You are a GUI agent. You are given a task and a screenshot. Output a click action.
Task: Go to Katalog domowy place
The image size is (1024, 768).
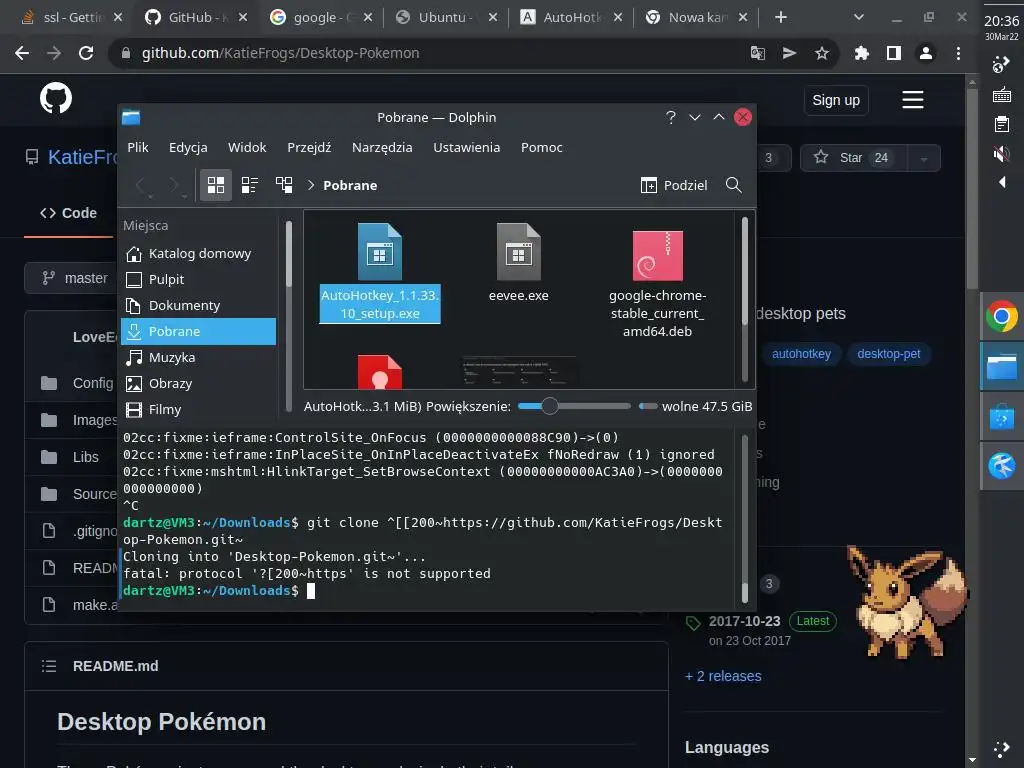click(199, 253)
